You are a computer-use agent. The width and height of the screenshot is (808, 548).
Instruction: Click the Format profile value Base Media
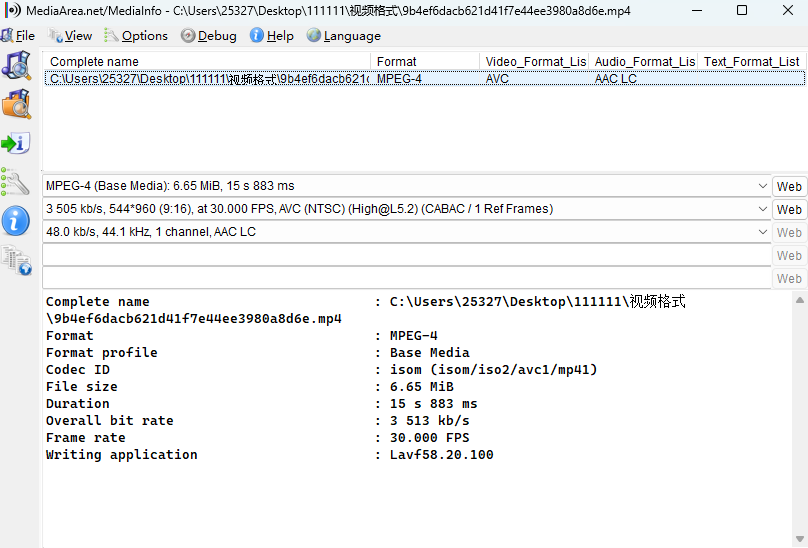coord(429,353)
